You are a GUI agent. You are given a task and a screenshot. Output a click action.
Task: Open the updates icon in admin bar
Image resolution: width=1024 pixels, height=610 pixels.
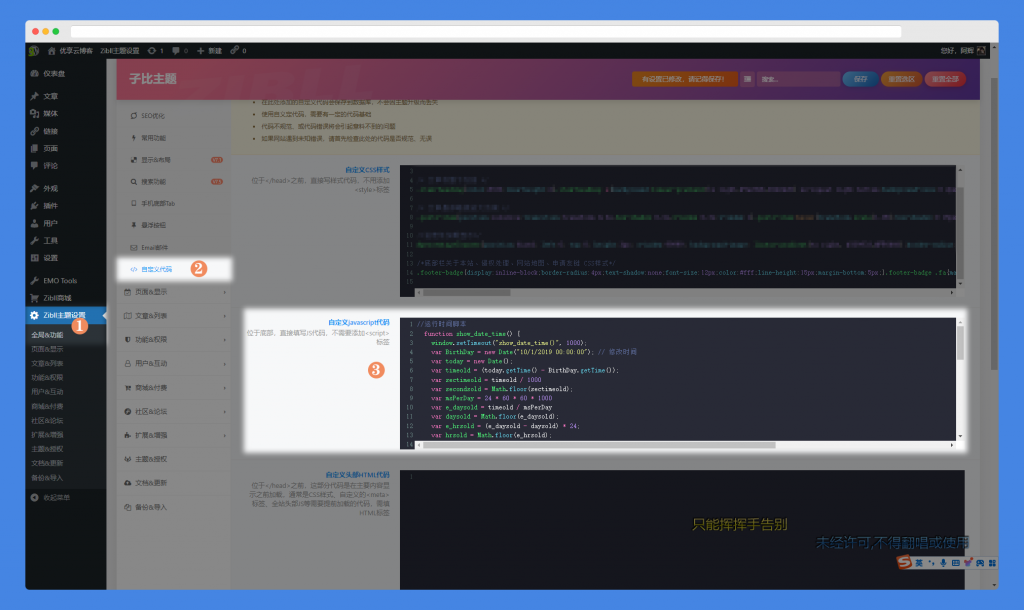coord(152,50)
